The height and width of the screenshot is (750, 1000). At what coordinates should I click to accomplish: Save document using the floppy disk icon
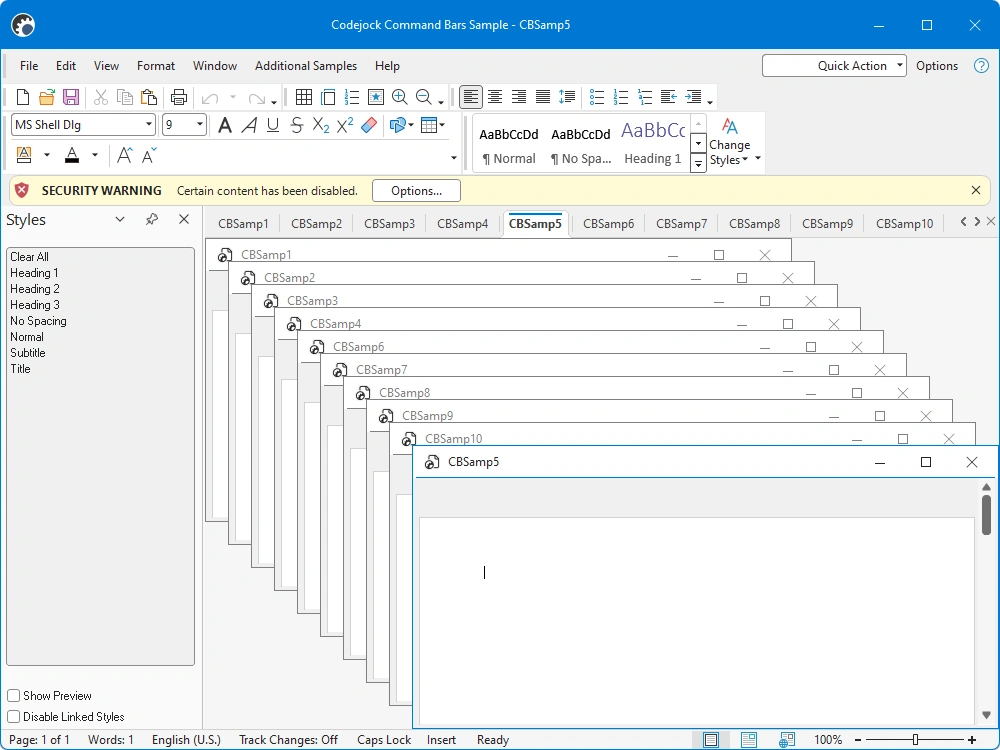tap(71, 97)
